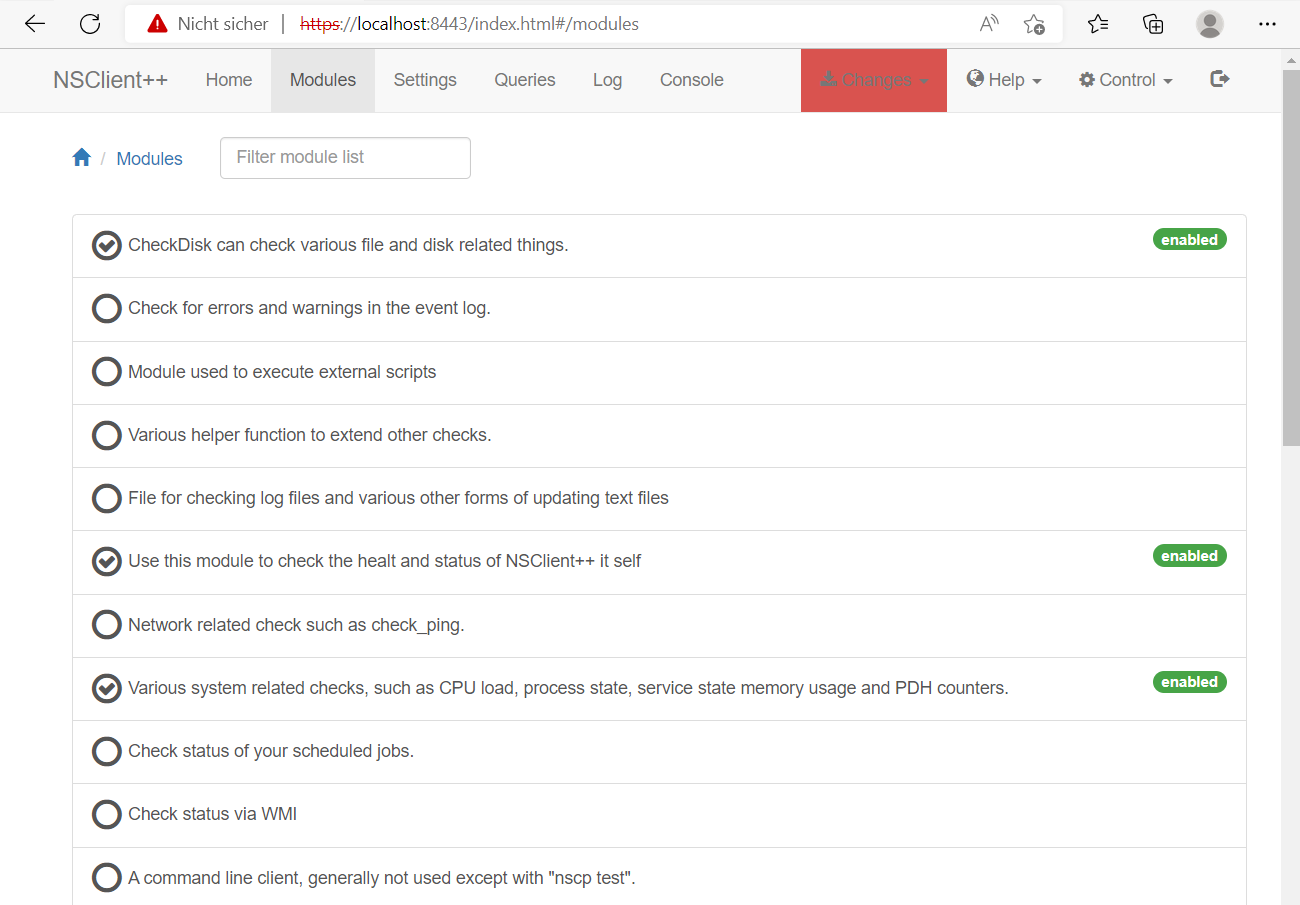Go back with browser back arrow
The height and width of the screenshot is (905, 1300).
(35, 24)
